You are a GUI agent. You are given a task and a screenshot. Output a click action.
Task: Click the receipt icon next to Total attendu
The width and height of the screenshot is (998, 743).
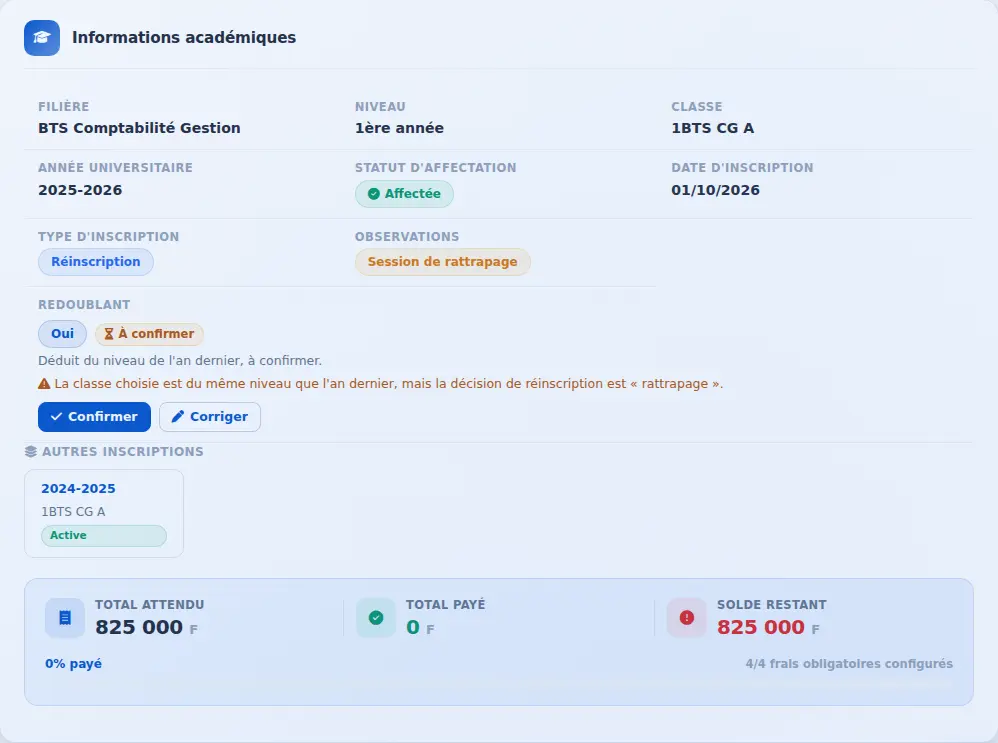click(65, 618)
